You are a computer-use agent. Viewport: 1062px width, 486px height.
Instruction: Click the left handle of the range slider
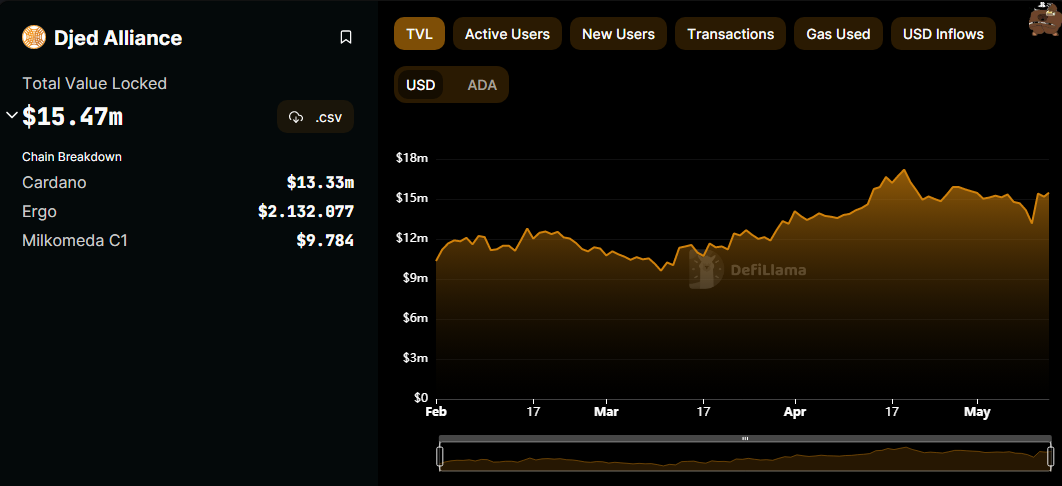[x=440, y=457]
